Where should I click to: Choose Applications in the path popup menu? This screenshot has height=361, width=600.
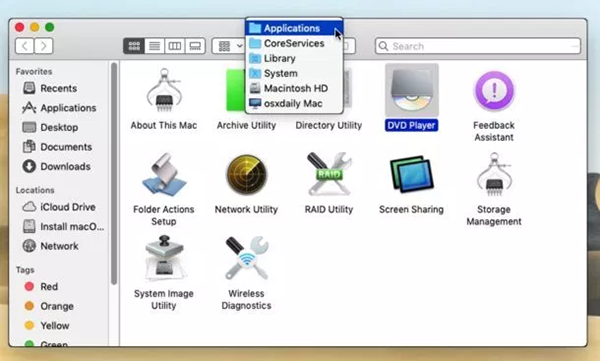click(x=294, y=28)
